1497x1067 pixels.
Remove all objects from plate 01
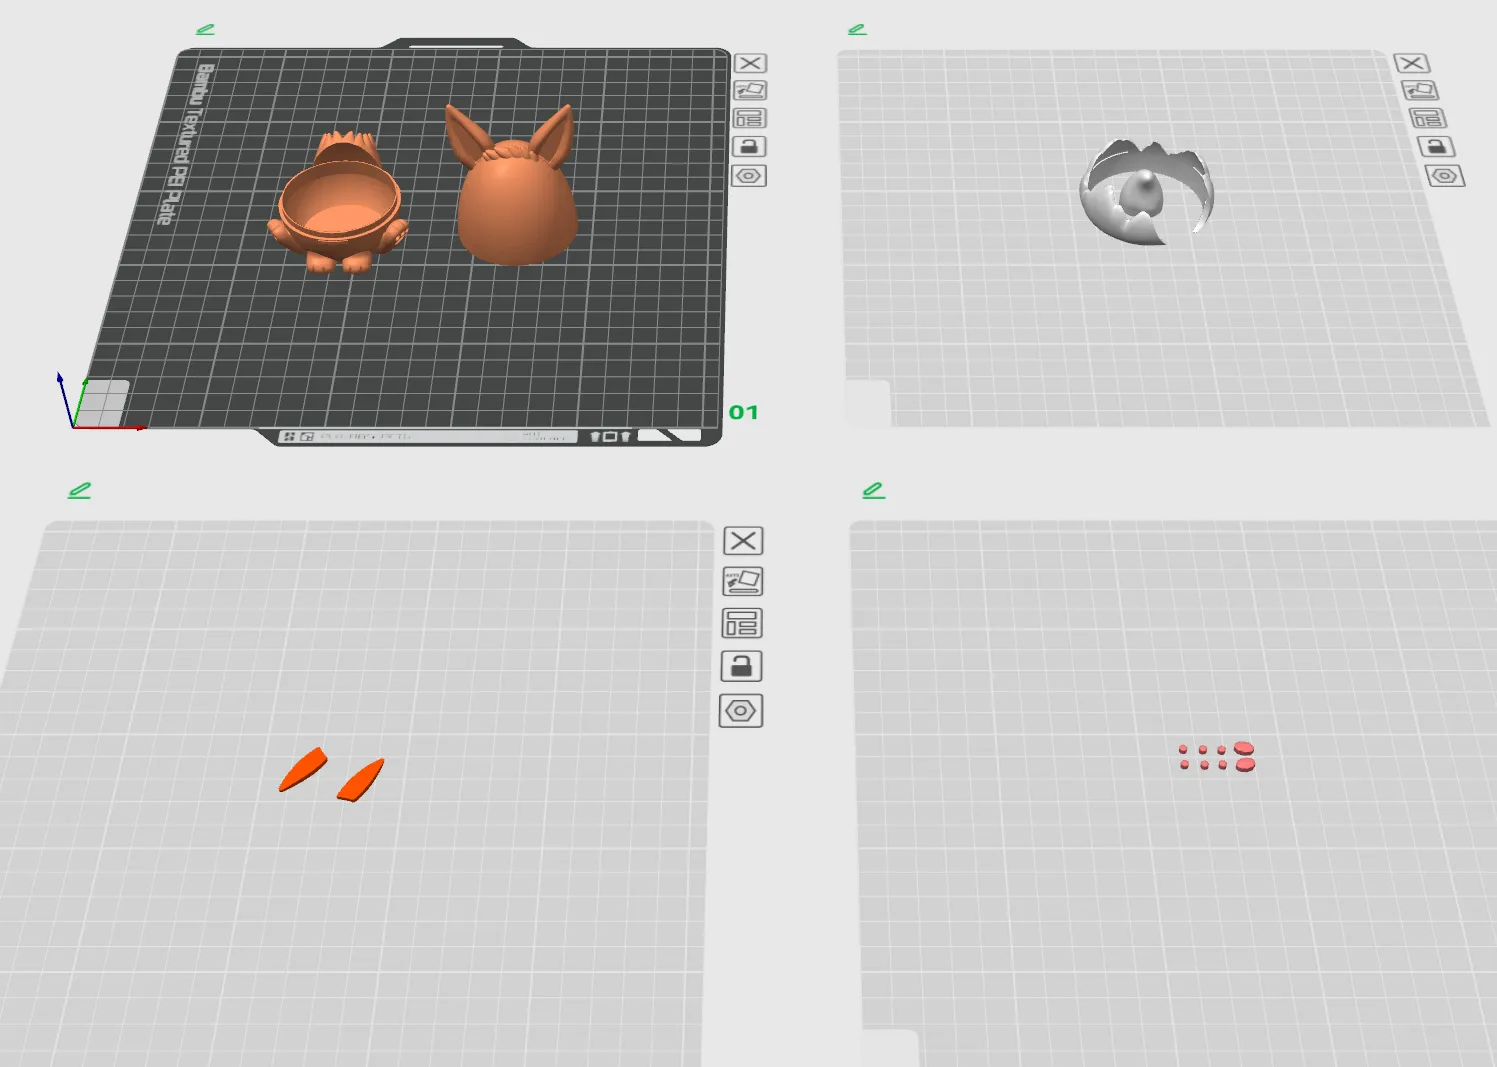pyautogui.click(x=750, y=63)
